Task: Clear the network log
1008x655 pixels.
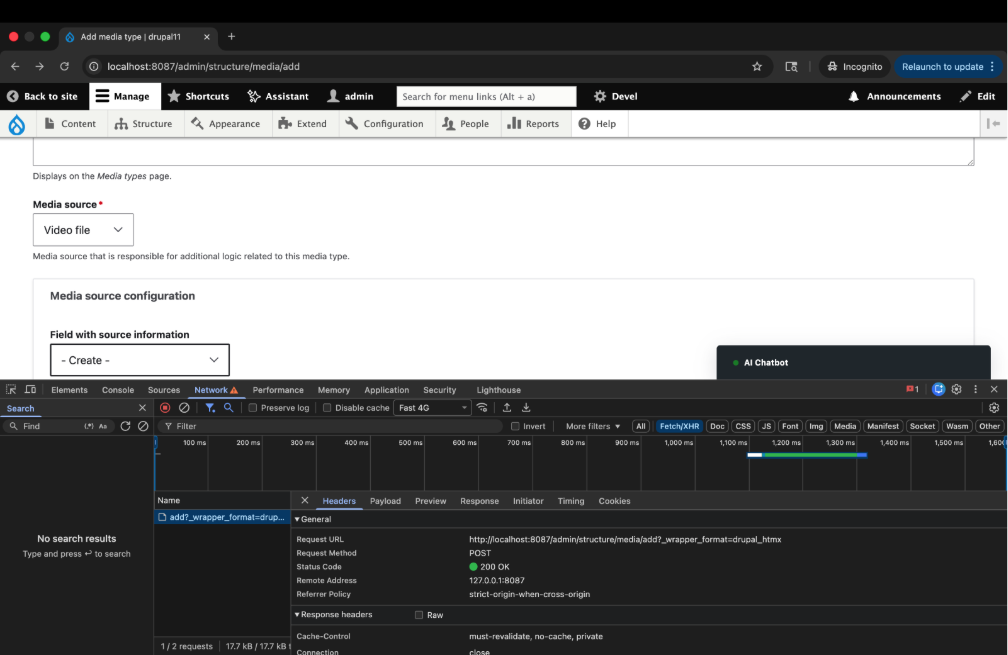Action: 182,407
